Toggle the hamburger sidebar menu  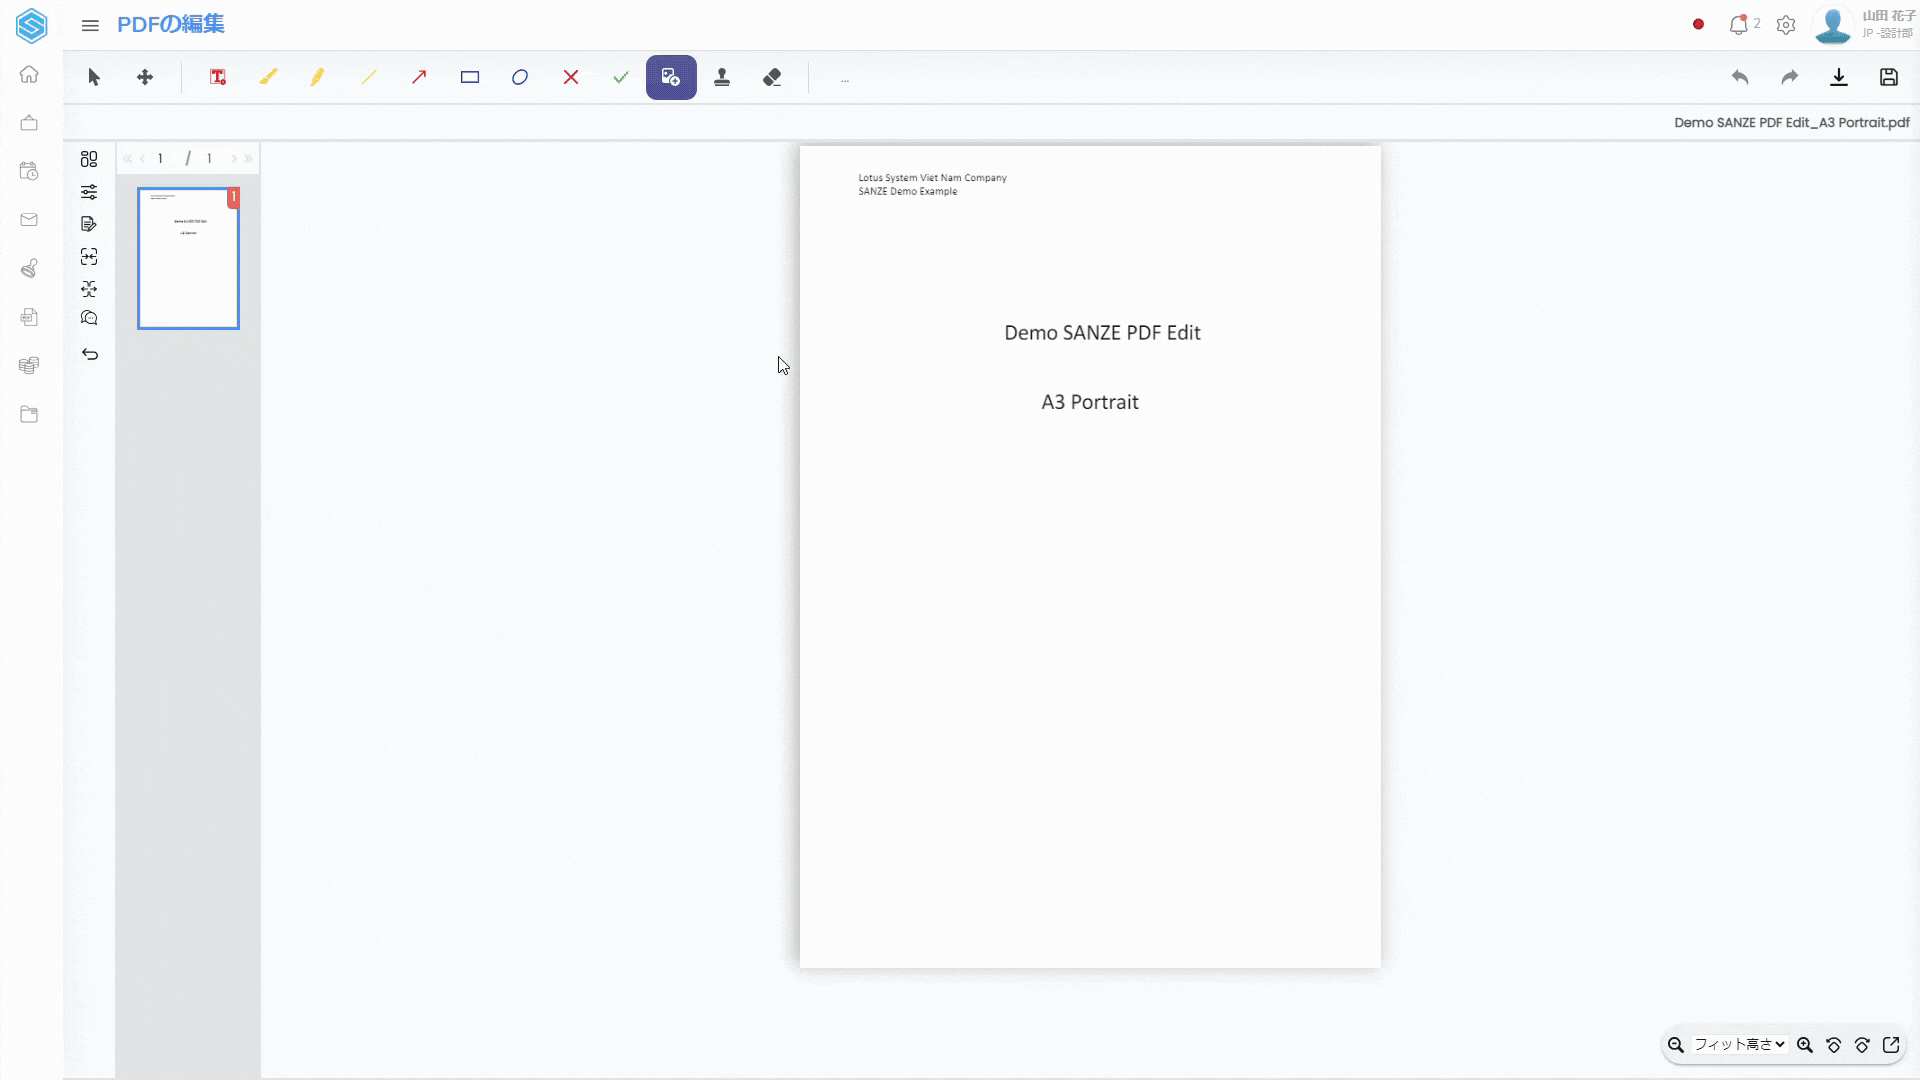point(90,25)
